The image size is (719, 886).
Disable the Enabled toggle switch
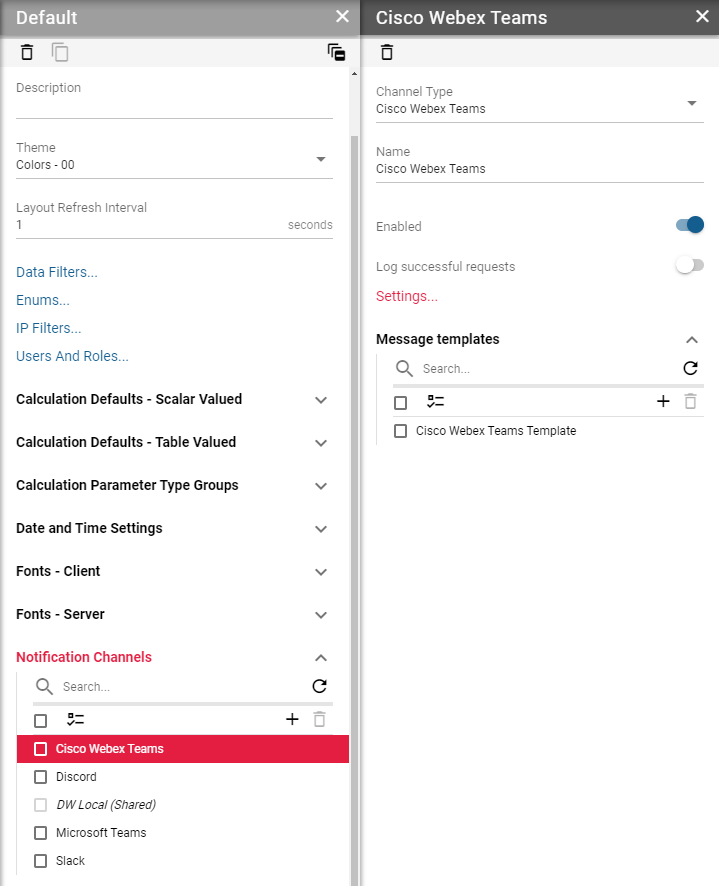pyautogui.click(x=690, y=225)
